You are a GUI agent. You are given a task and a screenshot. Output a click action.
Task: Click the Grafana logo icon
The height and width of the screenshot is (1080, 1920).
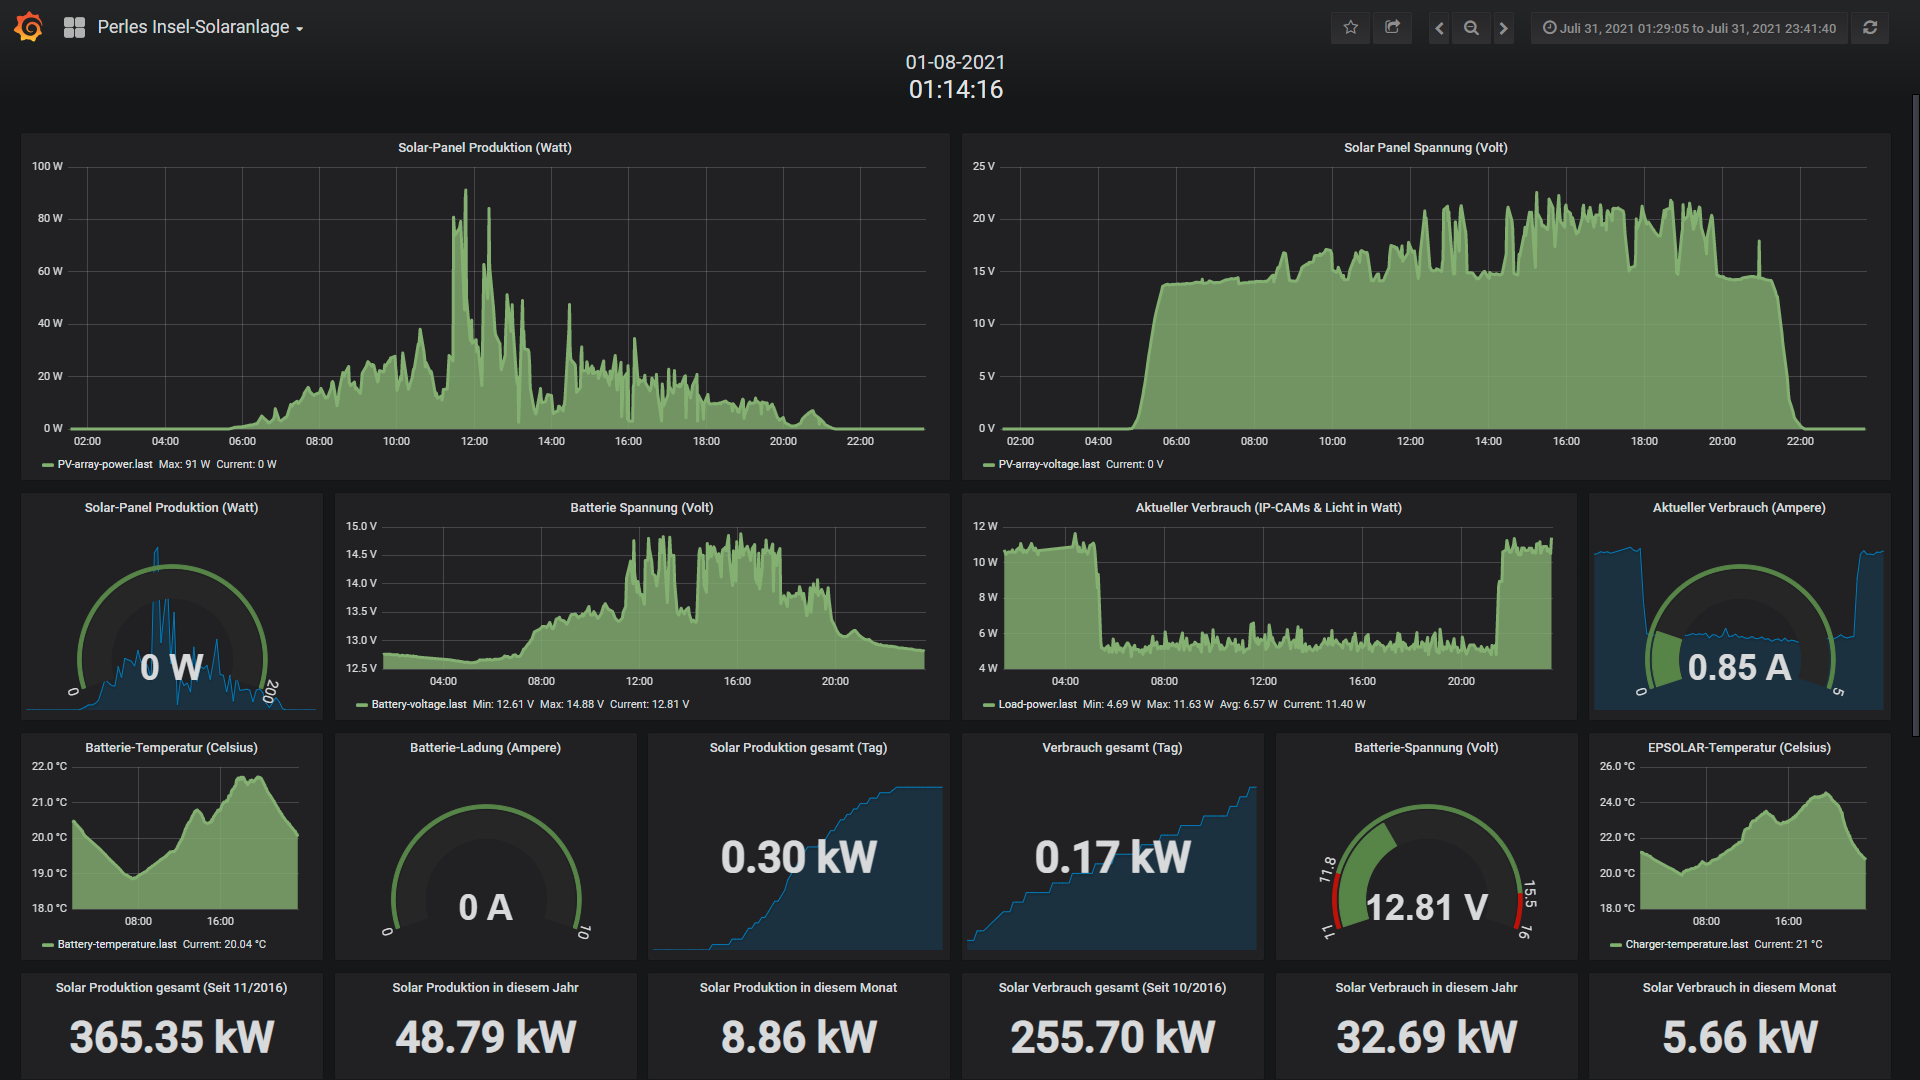tap(29, 27)
